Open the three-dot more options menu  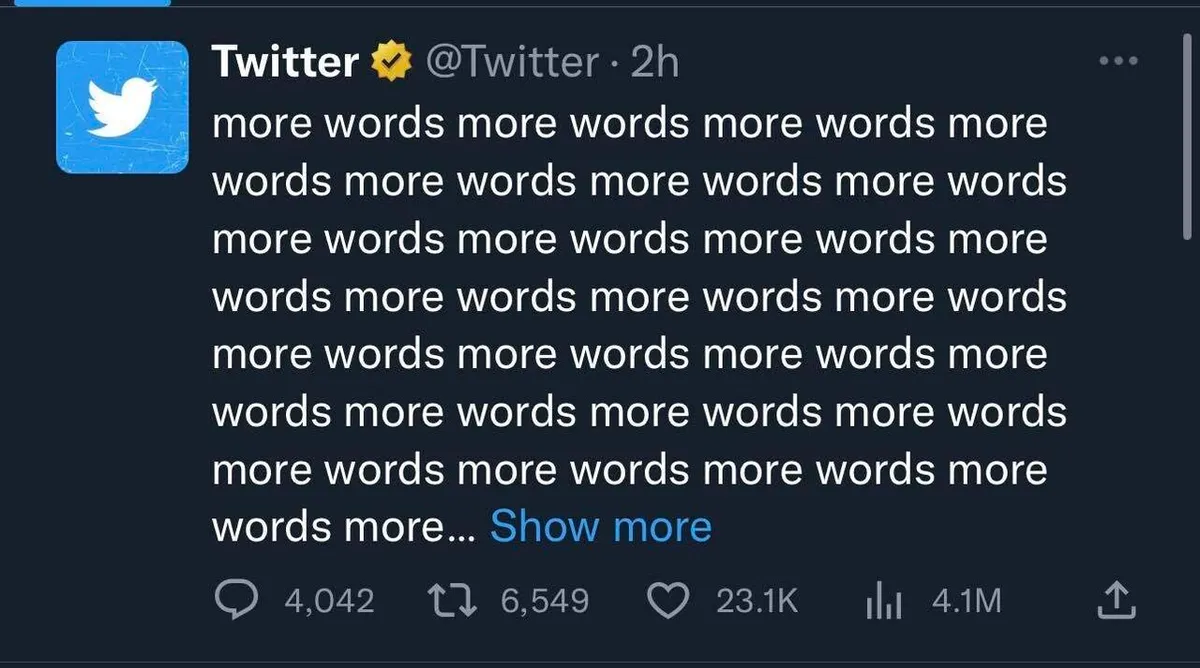(1118, 61)
